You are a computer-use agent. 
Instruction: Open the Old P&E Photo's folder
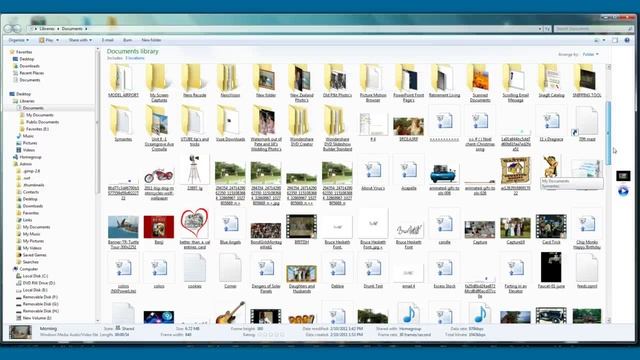(x=337, y=80)
